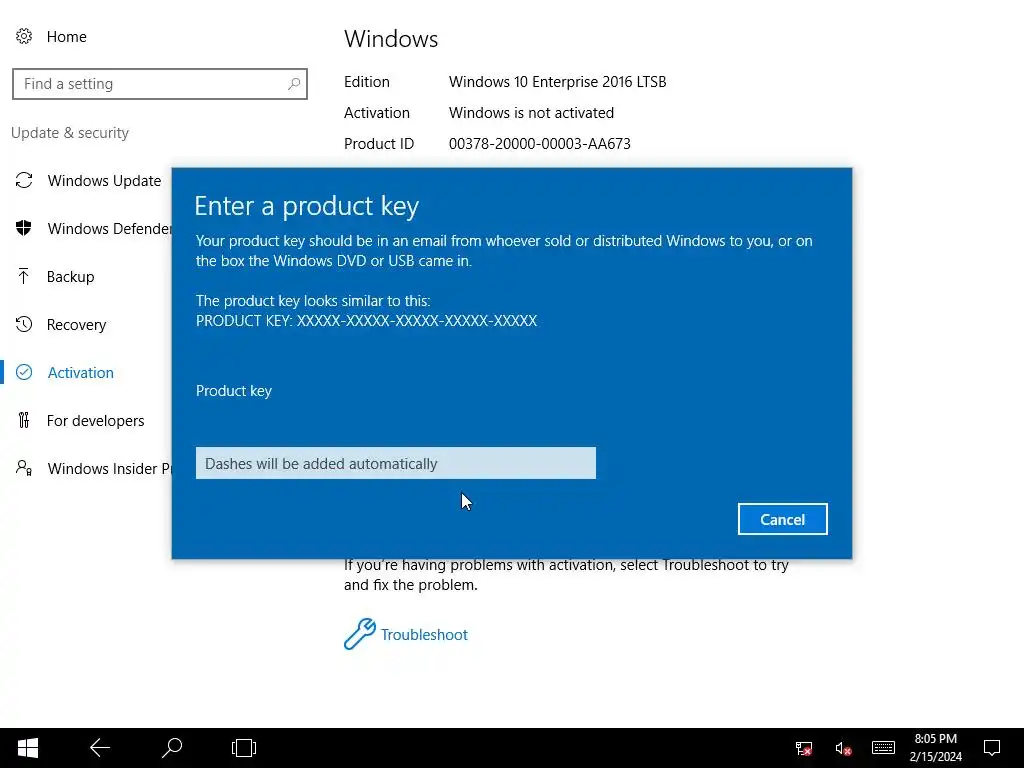The width and height of the screenshot is (1024, 768).
Task: Click the Windows 10 Enterprise 2016 LTSB text
Action: tap(557, 82)
